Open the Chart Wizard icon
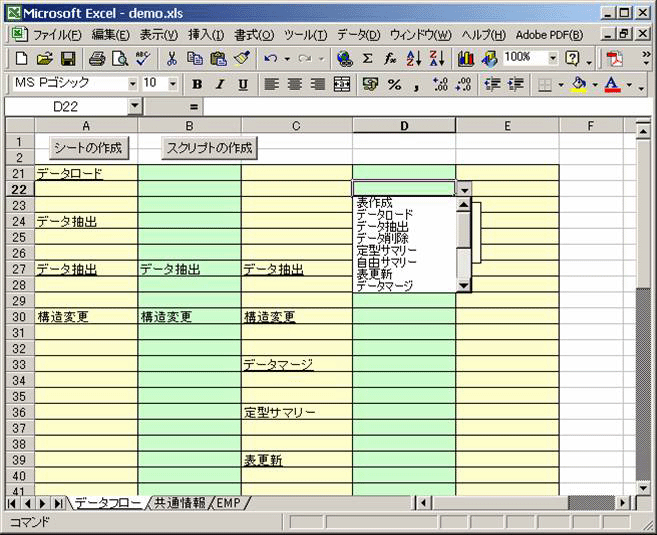The width and height of the screenshot is (657, 535). pyautogui.click(x=466, y=59)
